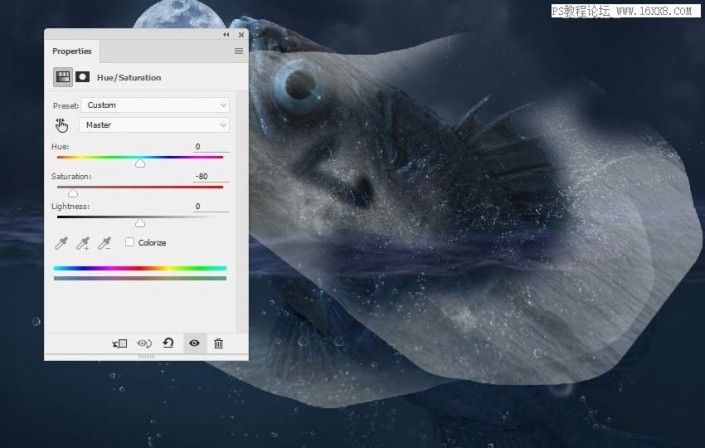The image size is (705, 448).
Task: Delete adjustment layer with trash icon
Action: 219,344
